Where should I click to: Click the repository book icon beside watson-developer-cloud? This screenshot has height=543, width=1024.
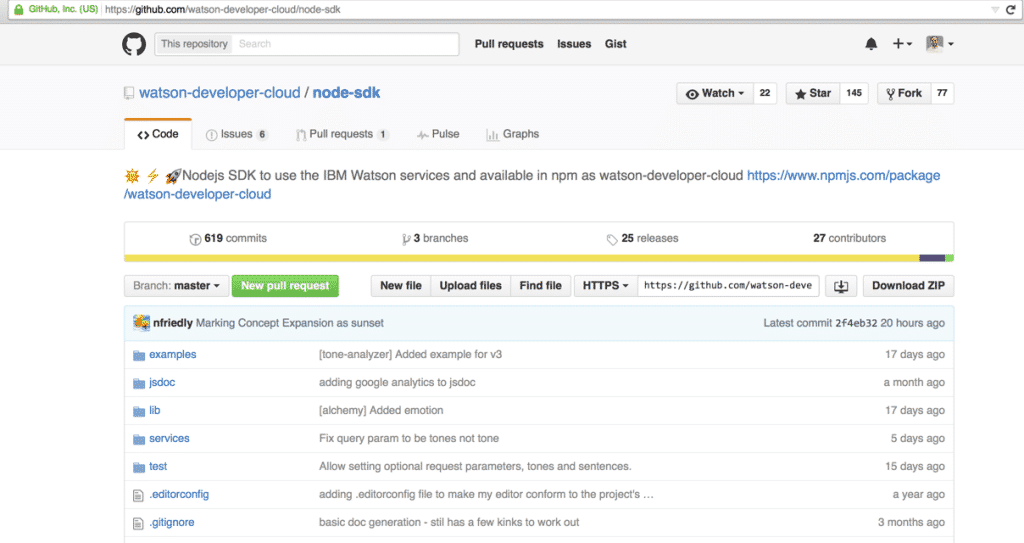129,93
